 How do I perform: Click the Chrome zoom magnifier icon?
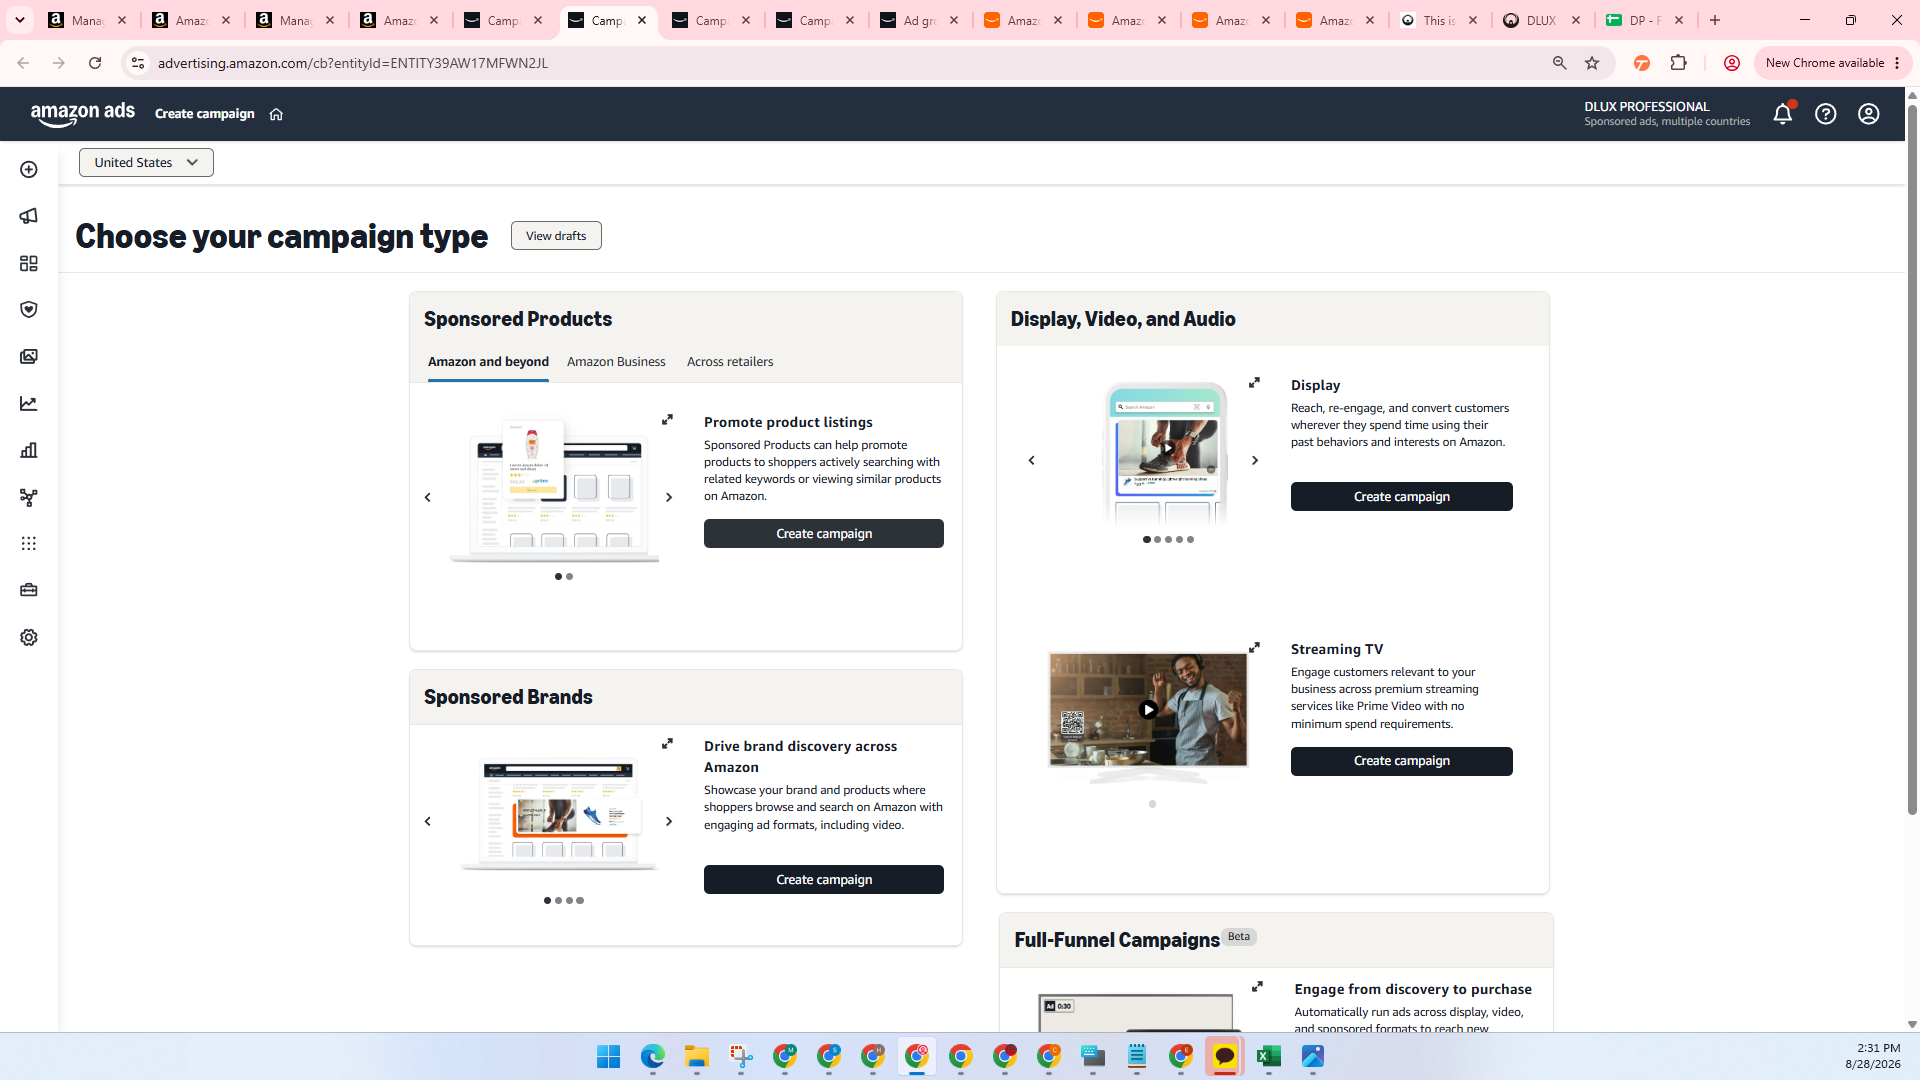1559,63
